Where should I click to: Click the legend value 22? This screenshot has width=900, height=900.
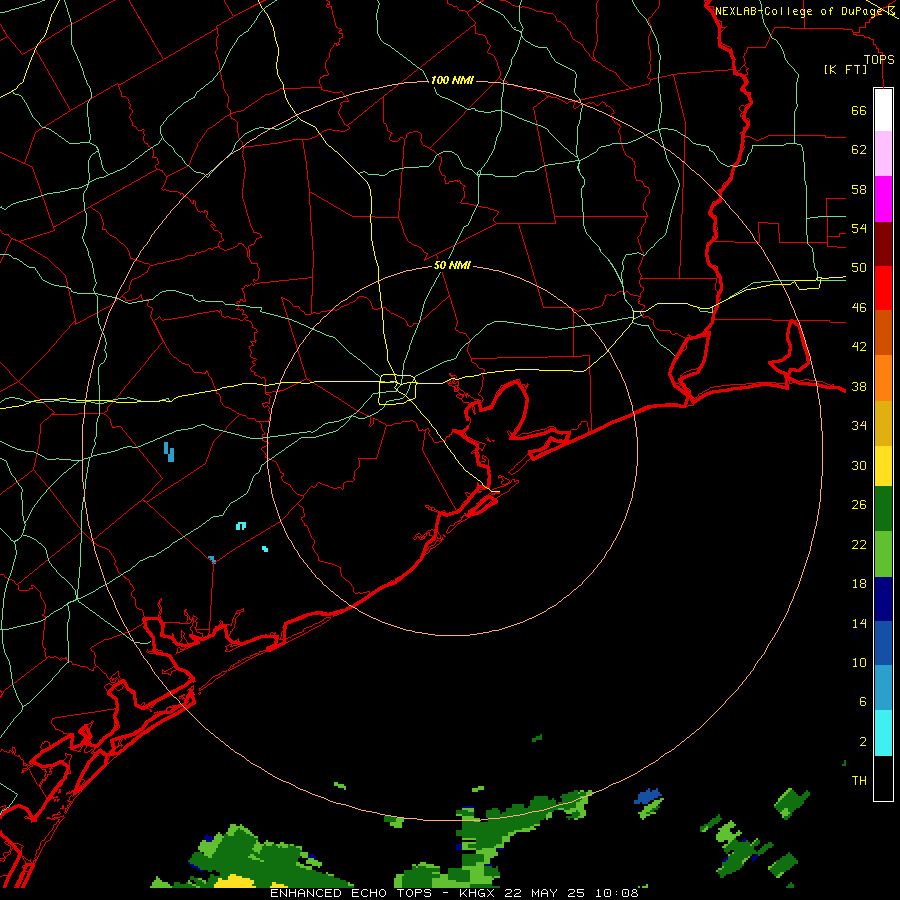pos(859,545)
